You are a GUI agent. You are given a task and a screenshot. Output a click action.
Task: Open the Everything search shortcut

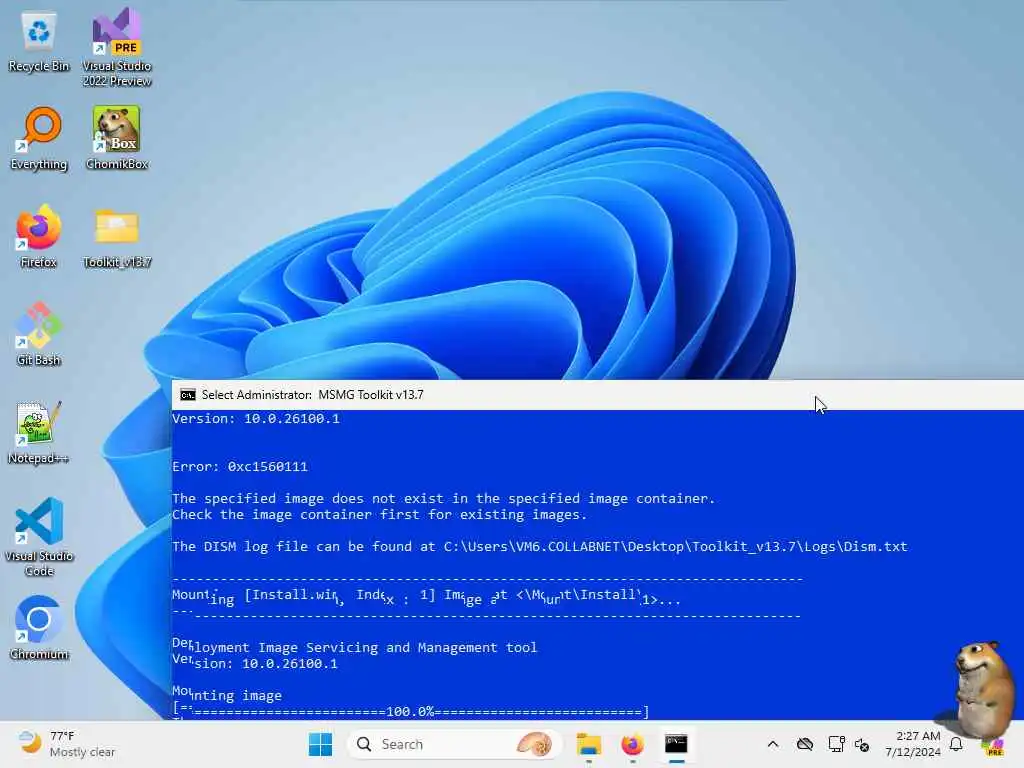(x=39, y=138)
